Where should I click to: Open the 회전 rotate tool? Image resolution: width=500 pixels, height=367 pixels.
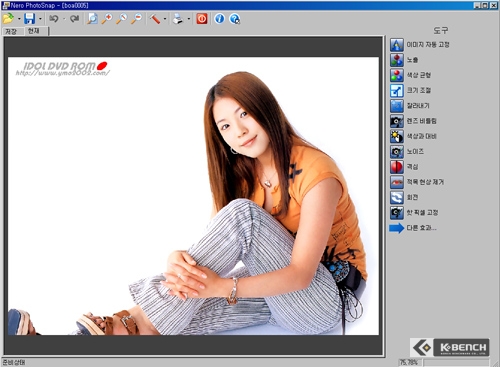pos(404,198)
